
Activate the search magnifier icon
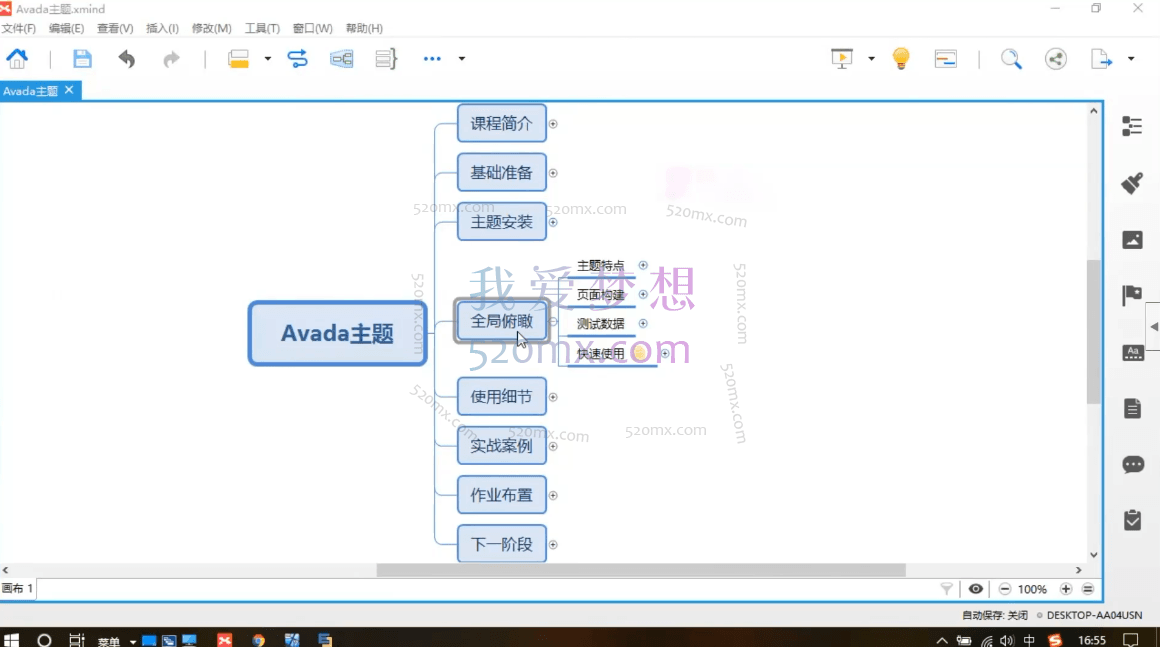(x=1011, y=58)
